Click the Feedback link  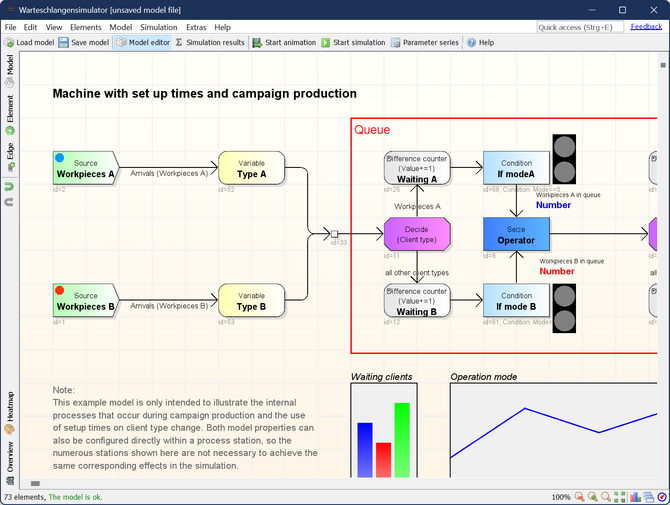[x=646, y=26]
